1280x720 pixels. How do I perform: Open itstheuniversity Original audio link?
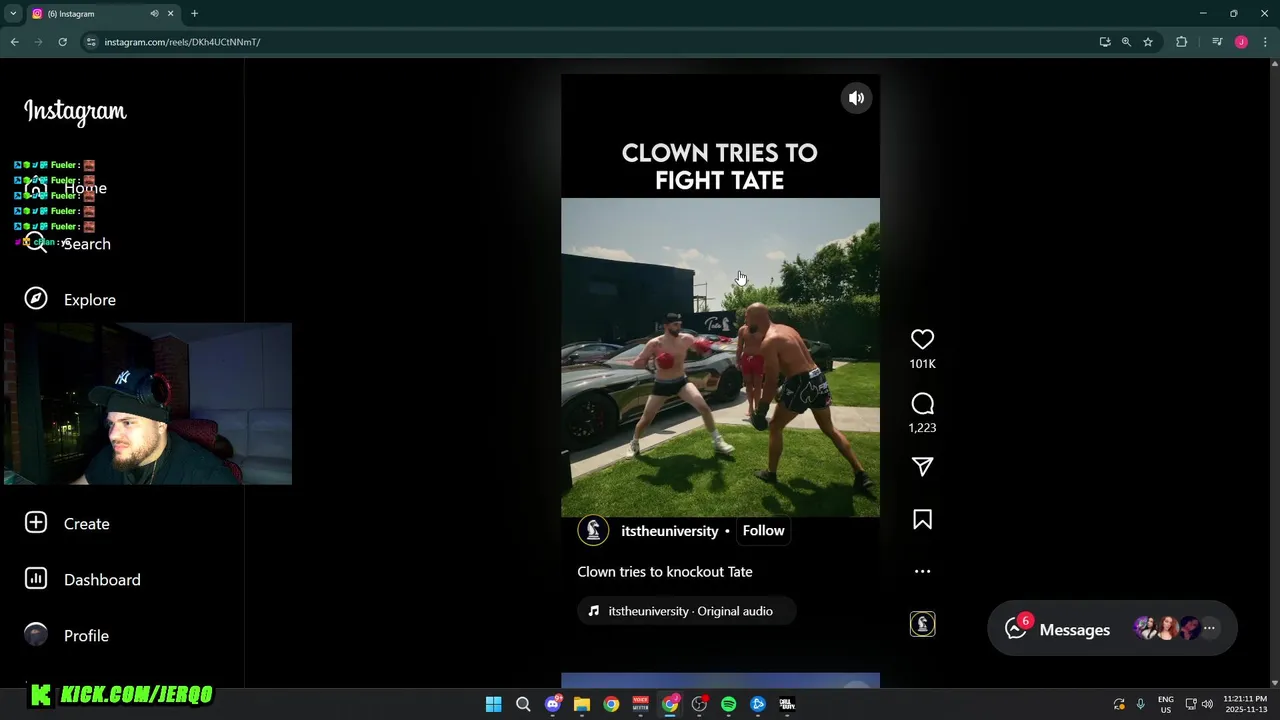coord(686,611)
